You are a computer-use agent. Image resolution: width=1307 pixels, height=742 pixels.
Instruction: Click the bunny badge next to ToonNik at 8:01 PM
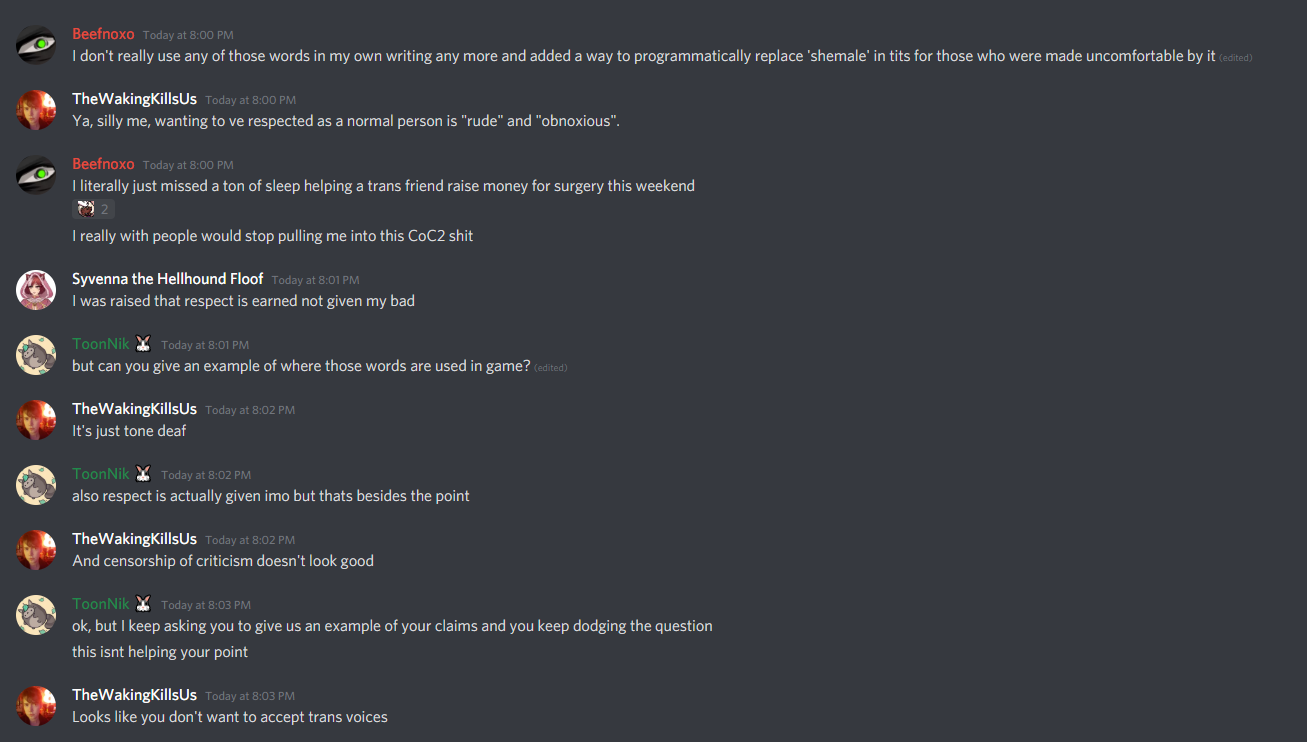coord(144,344)
